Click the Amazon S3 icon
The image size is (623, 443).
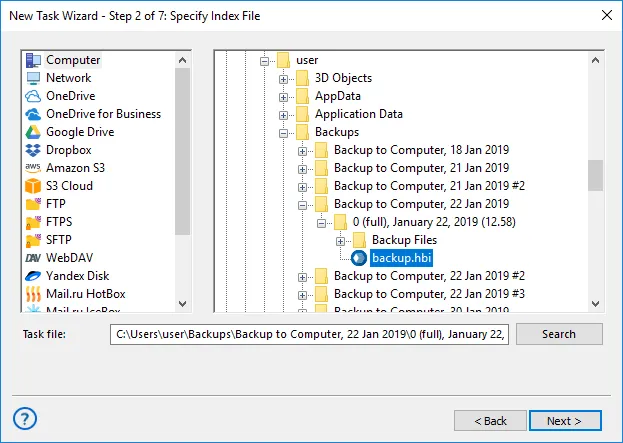tap(33, 168)
